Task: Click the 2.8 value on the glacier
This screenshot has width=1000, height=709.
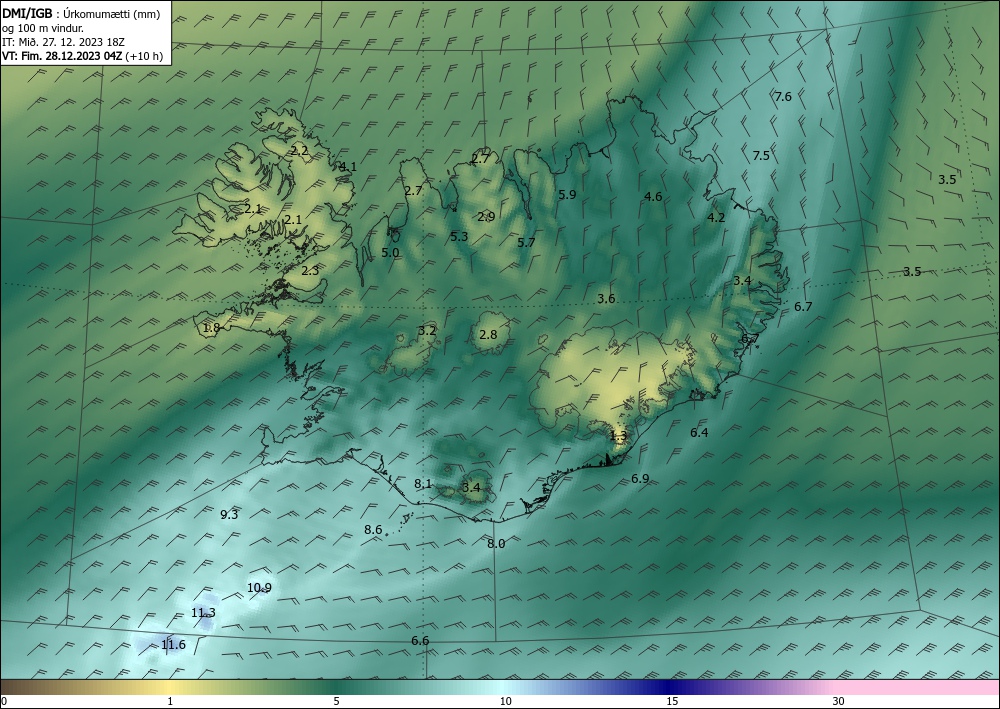Action: pos(488,334)
